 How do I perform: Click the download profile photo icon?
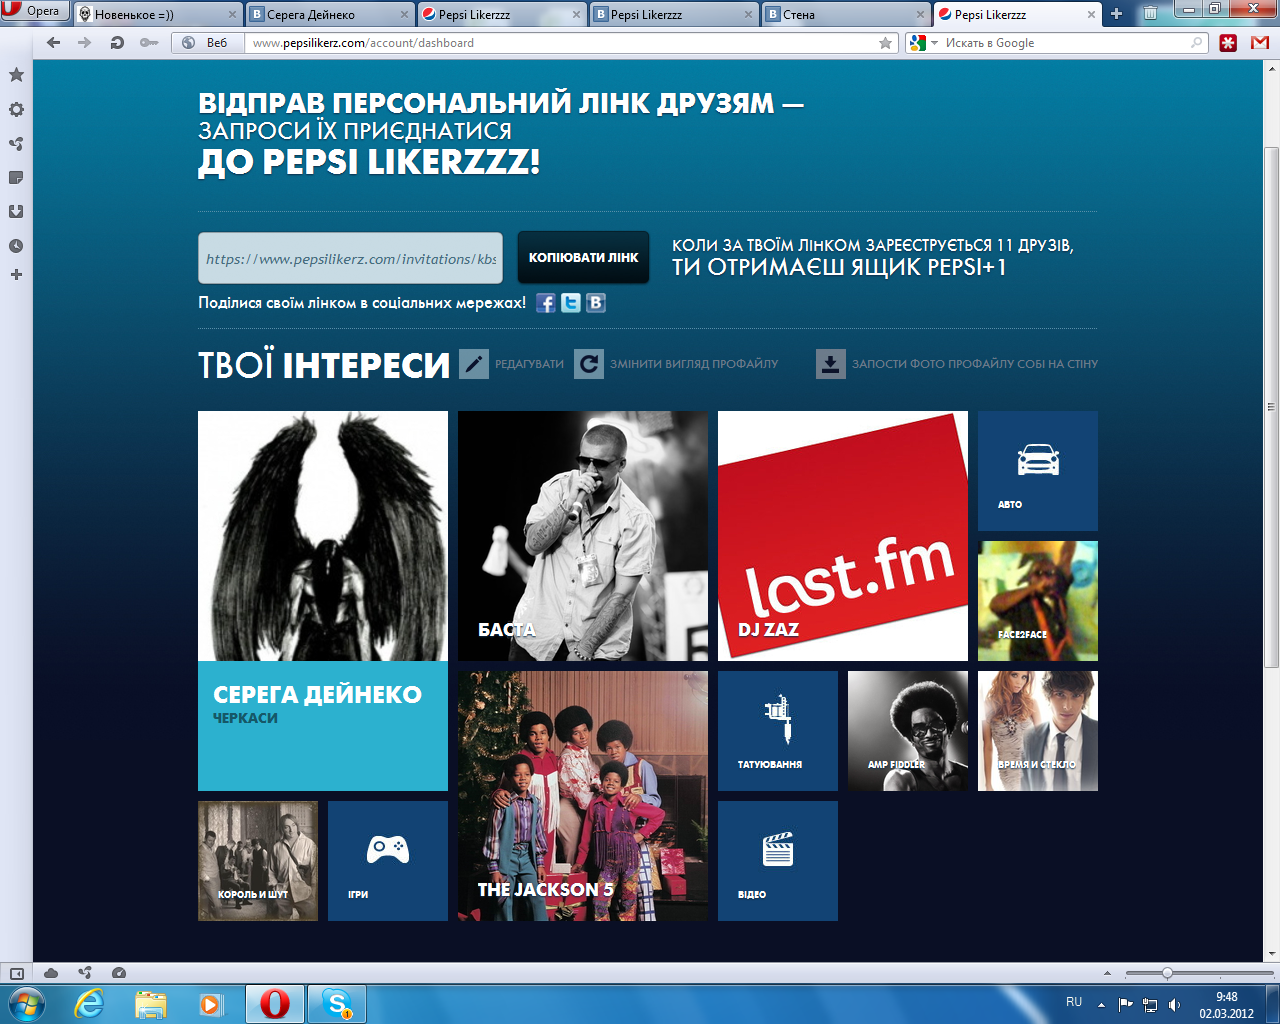point(831,364)
